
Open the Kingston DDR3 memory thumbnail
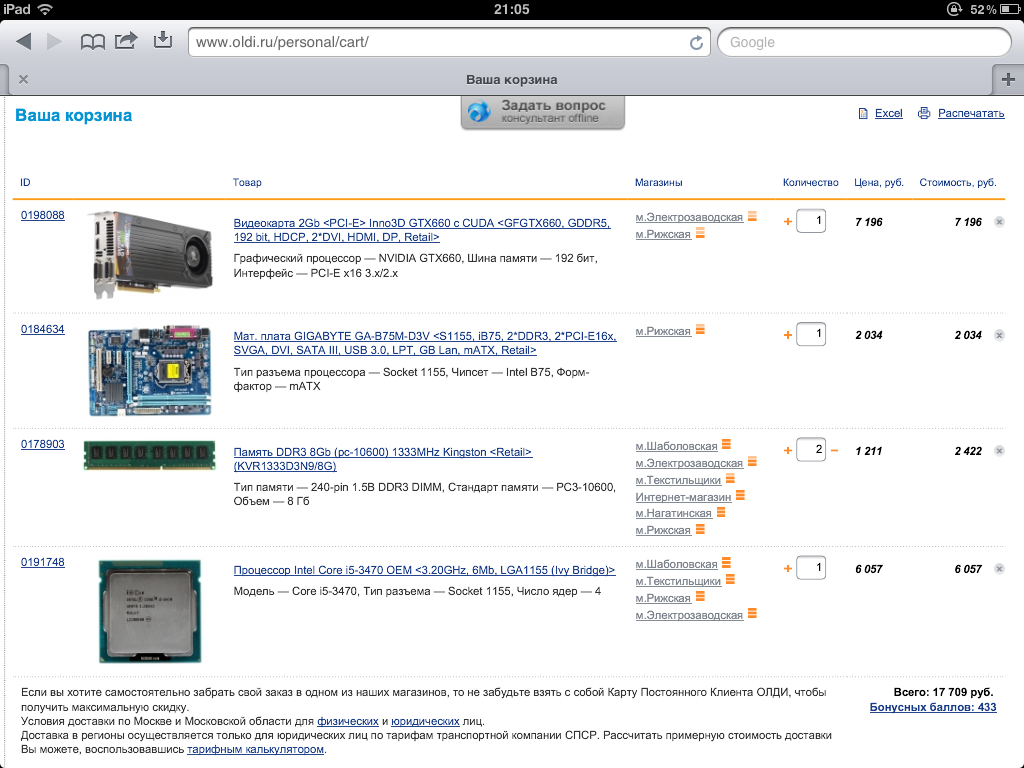[150, 455]
